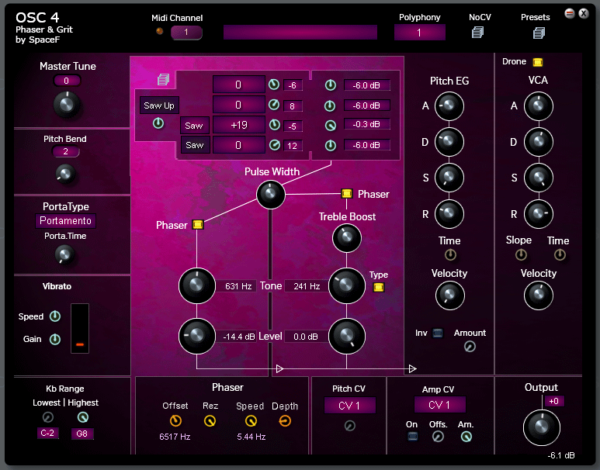
Task: Click the Vibrato Speed knob
Action: pos(55,317)
